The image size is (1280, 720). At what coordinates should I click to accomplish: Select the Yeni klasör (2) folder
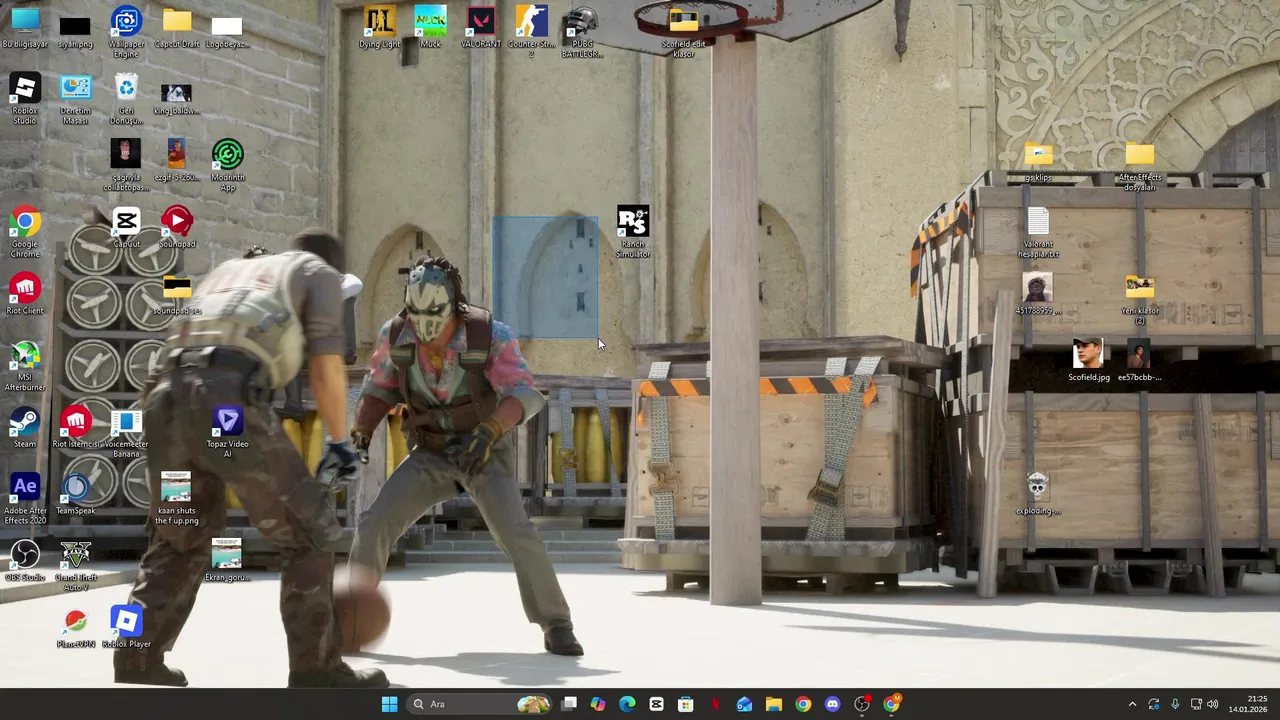(x=1139, y=299)
